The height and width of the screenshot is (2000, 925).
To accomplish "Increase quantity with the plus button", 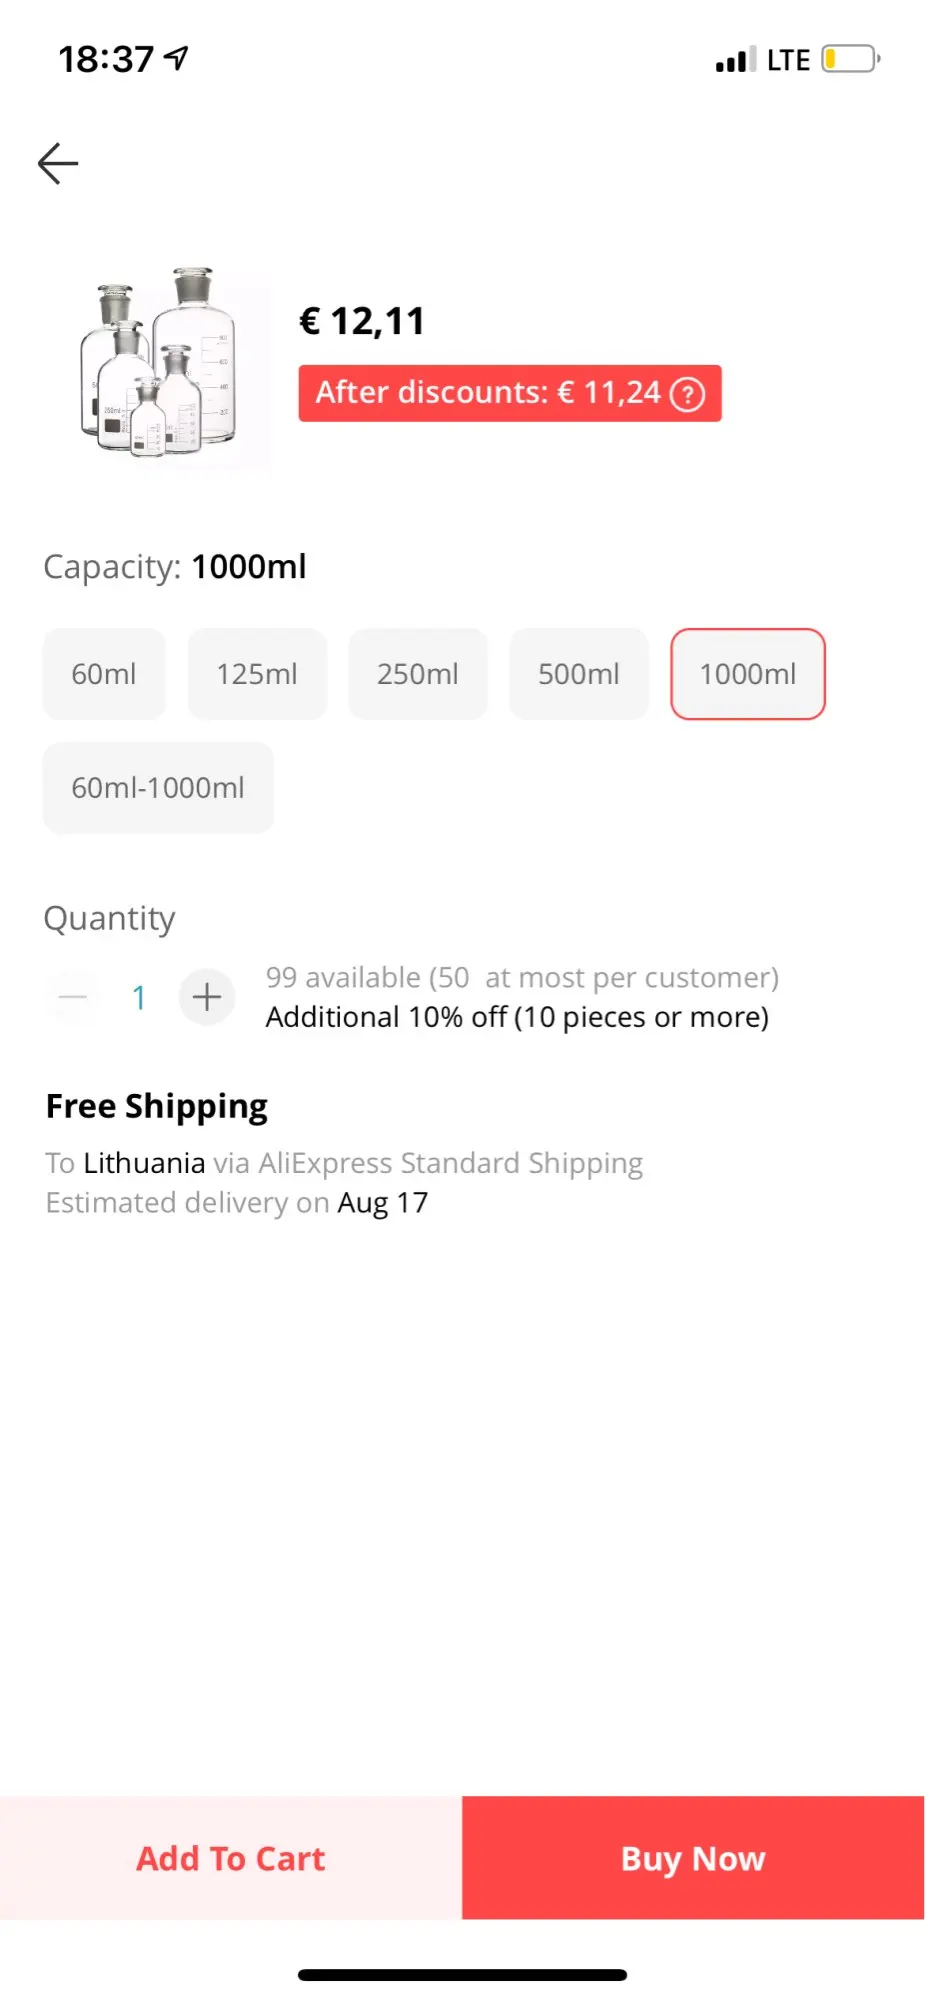I will tap(207, 997).
